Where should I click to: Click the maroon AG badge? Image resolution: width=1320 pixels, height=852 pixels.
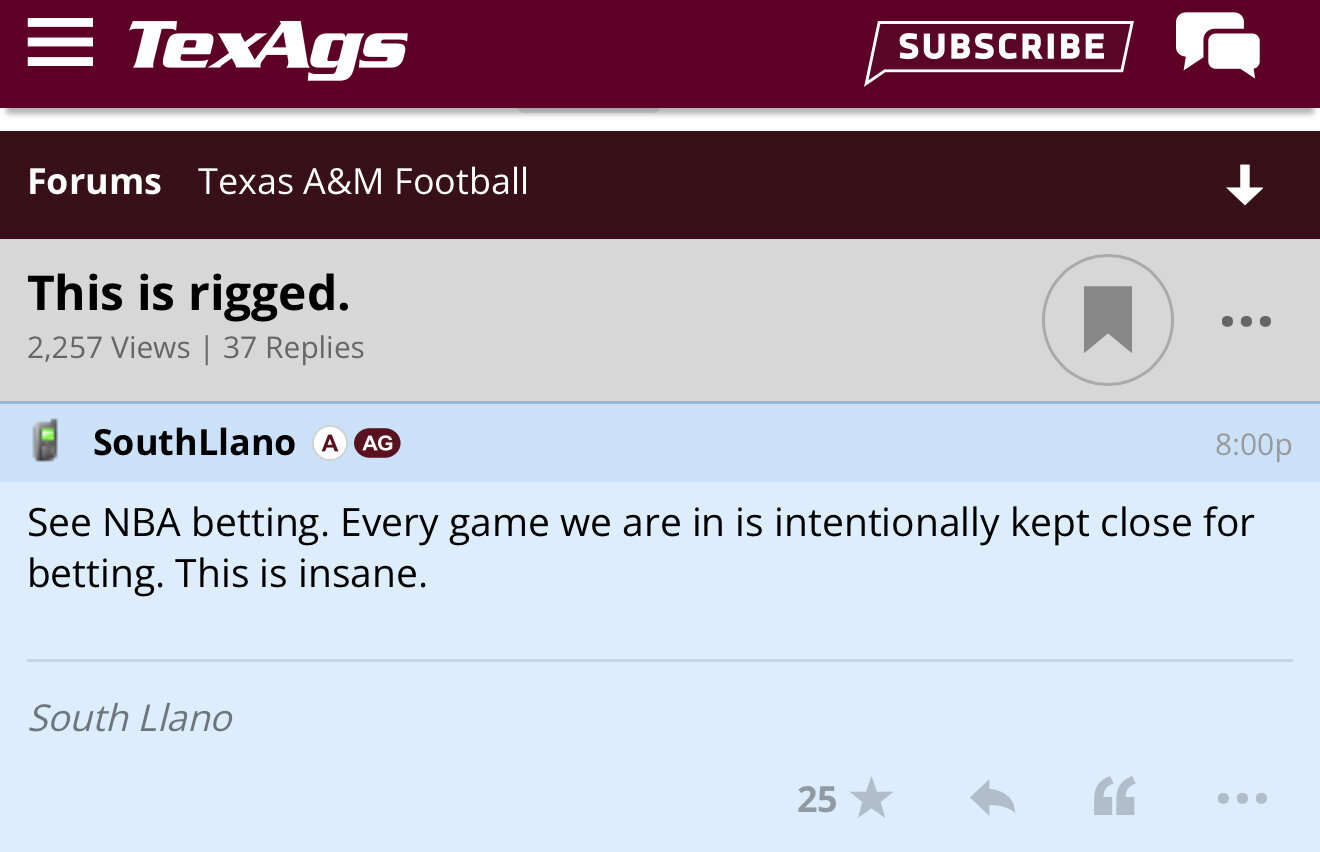[x=377, y=442]
